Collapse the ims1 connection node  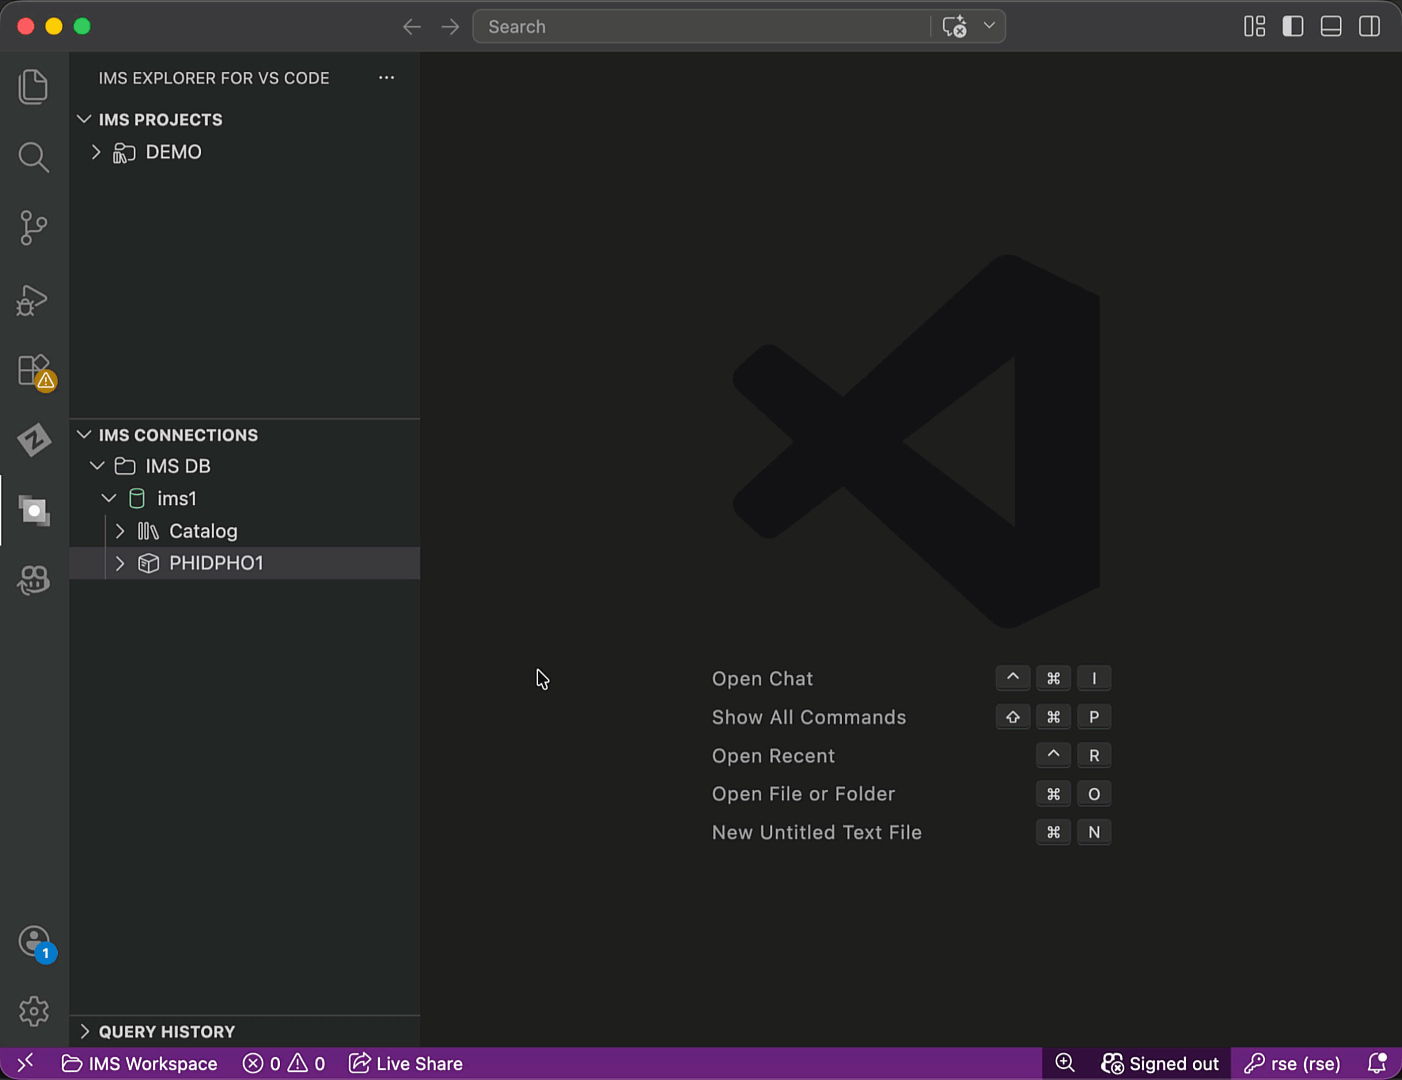click(109, 498)
